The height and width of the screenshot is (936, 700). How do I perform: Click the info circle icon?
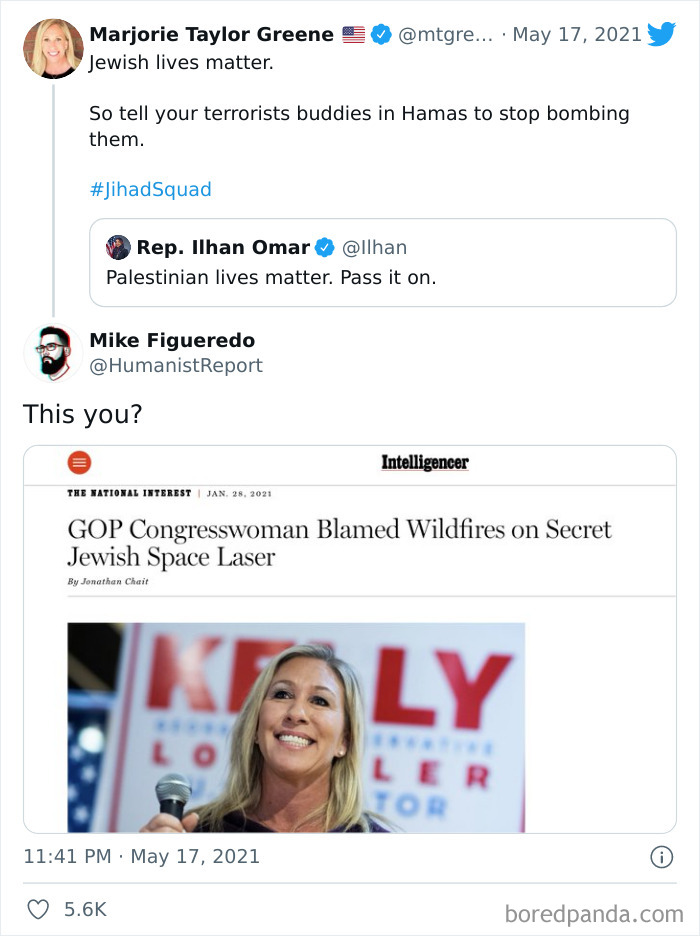(x=661, y=857)
